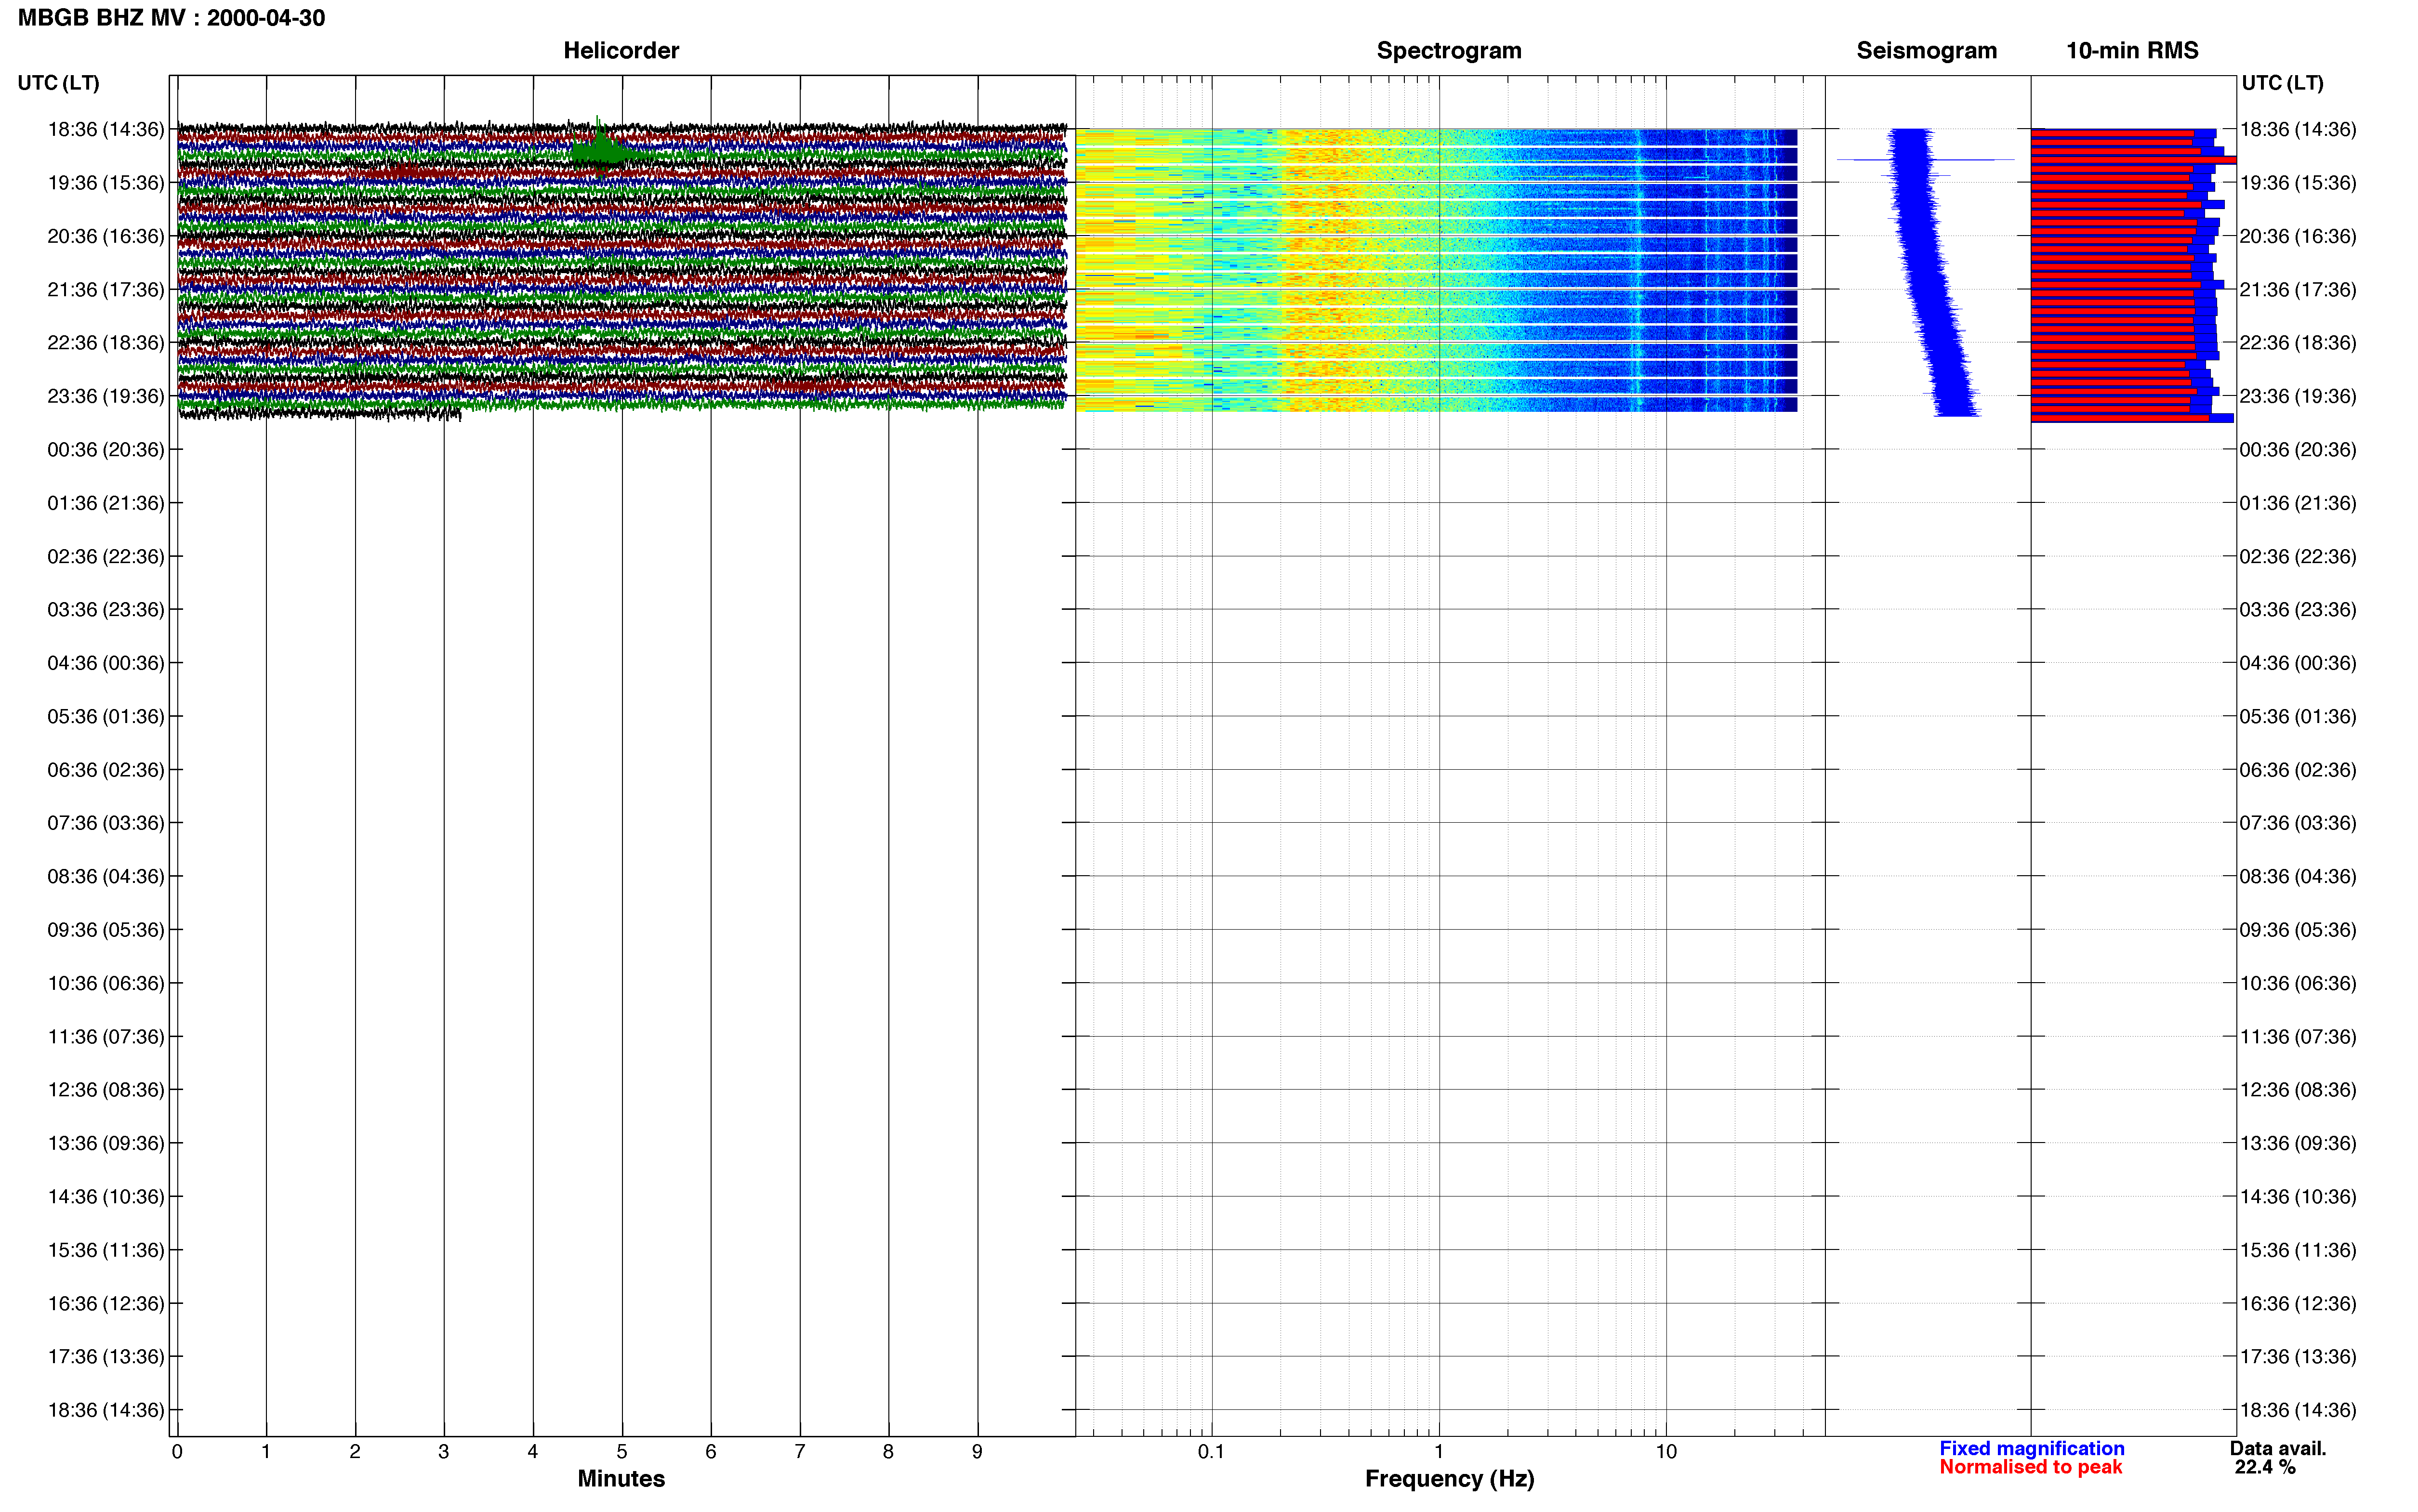Click the right '17:36 (13:36)' time label
The image size is (2418, 1512).
point(2298,1357)
